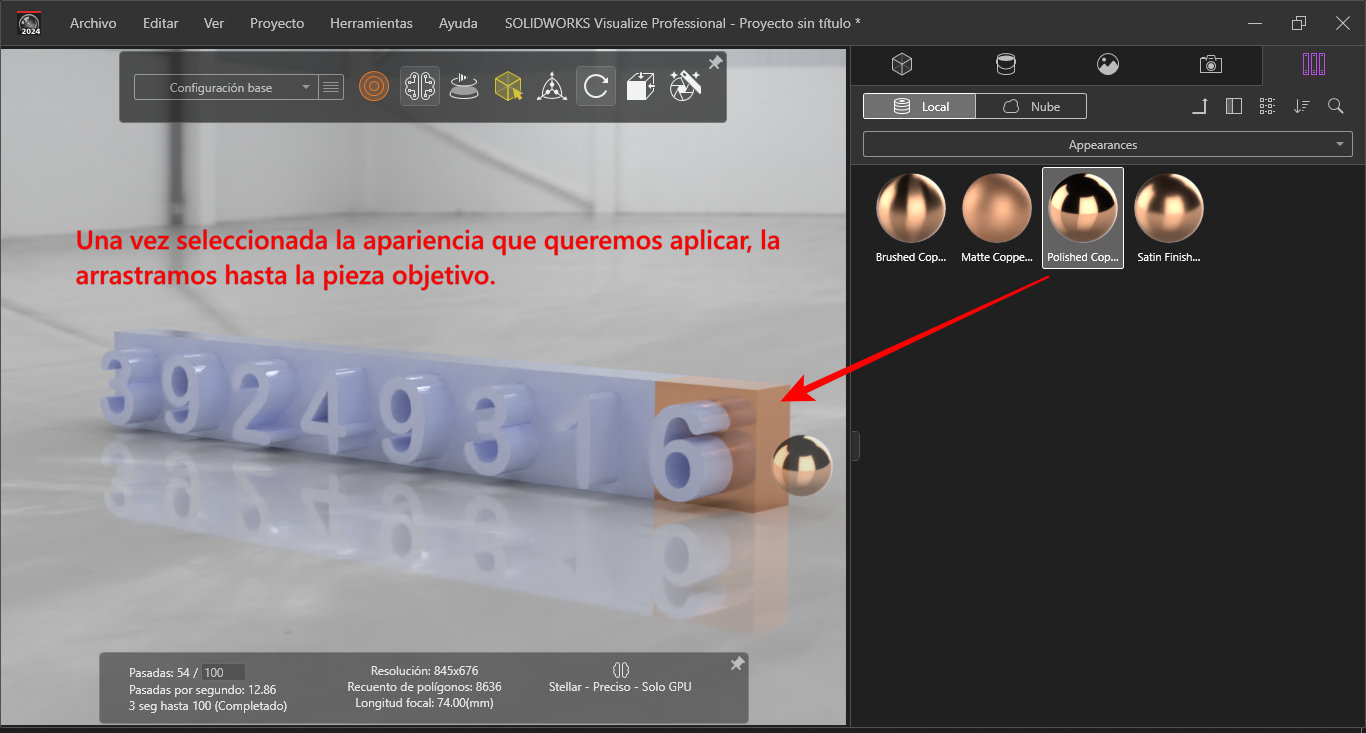The width and height of the screenshot is (1366, 733).
Task: Click the Pasadas value input field
Action: [224, 672]
